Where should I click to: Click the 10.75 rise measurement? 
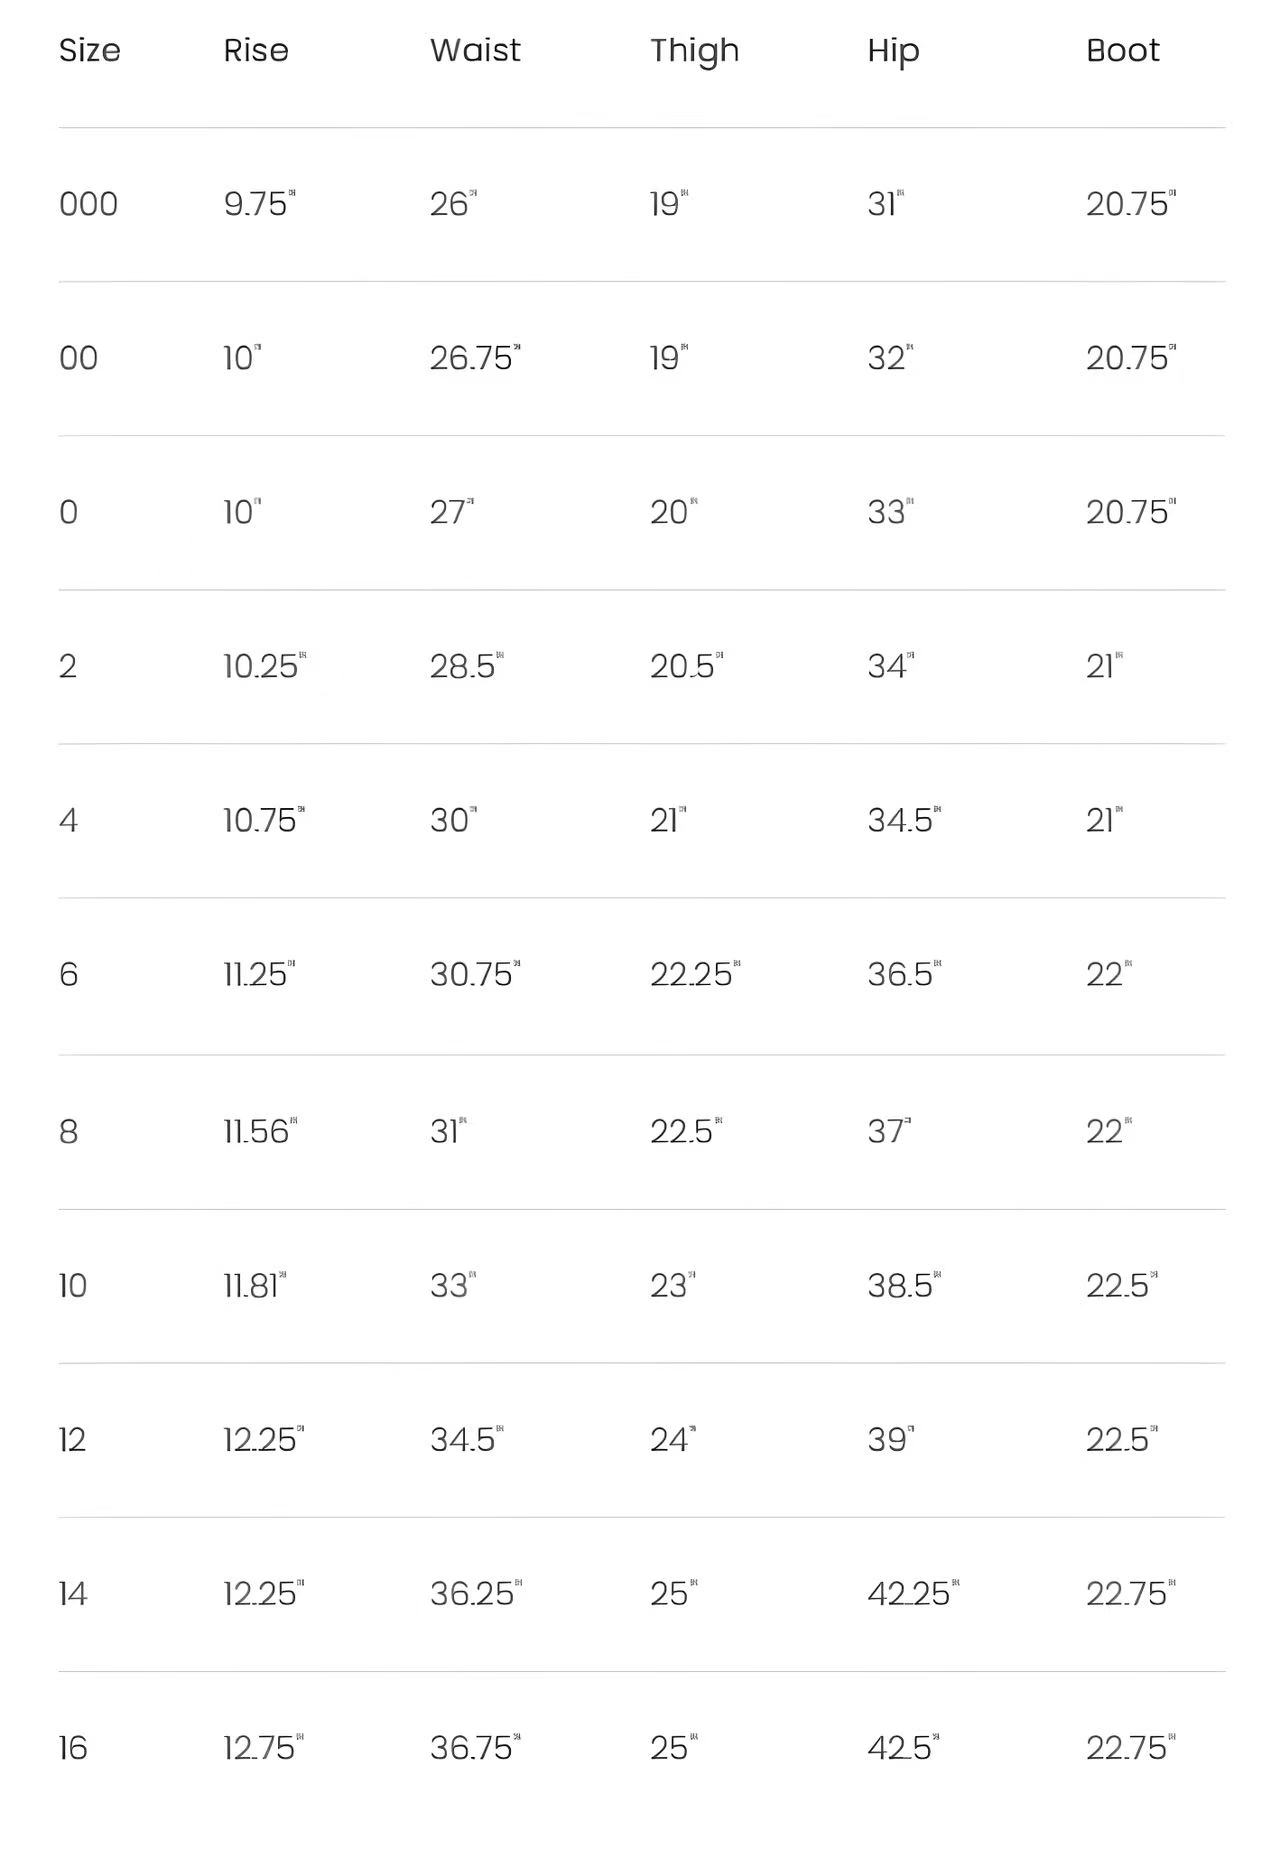point(261,820)
